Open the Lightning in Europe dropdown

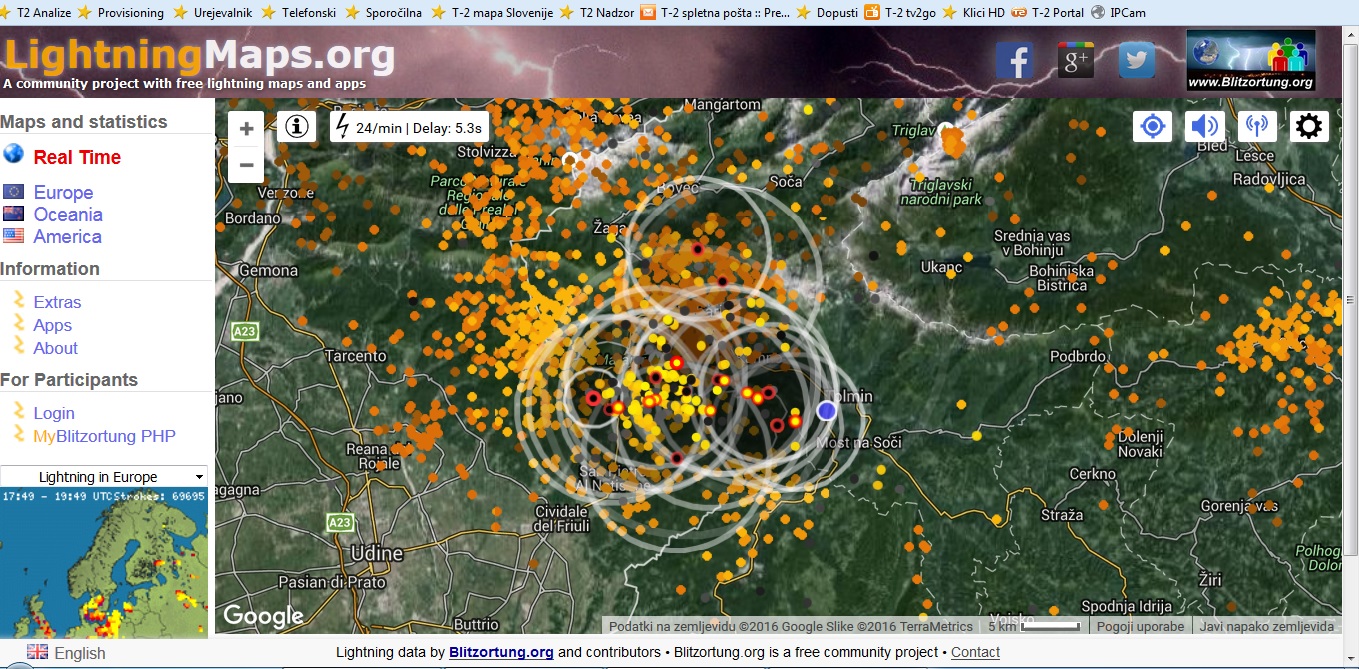click(104, 477)
